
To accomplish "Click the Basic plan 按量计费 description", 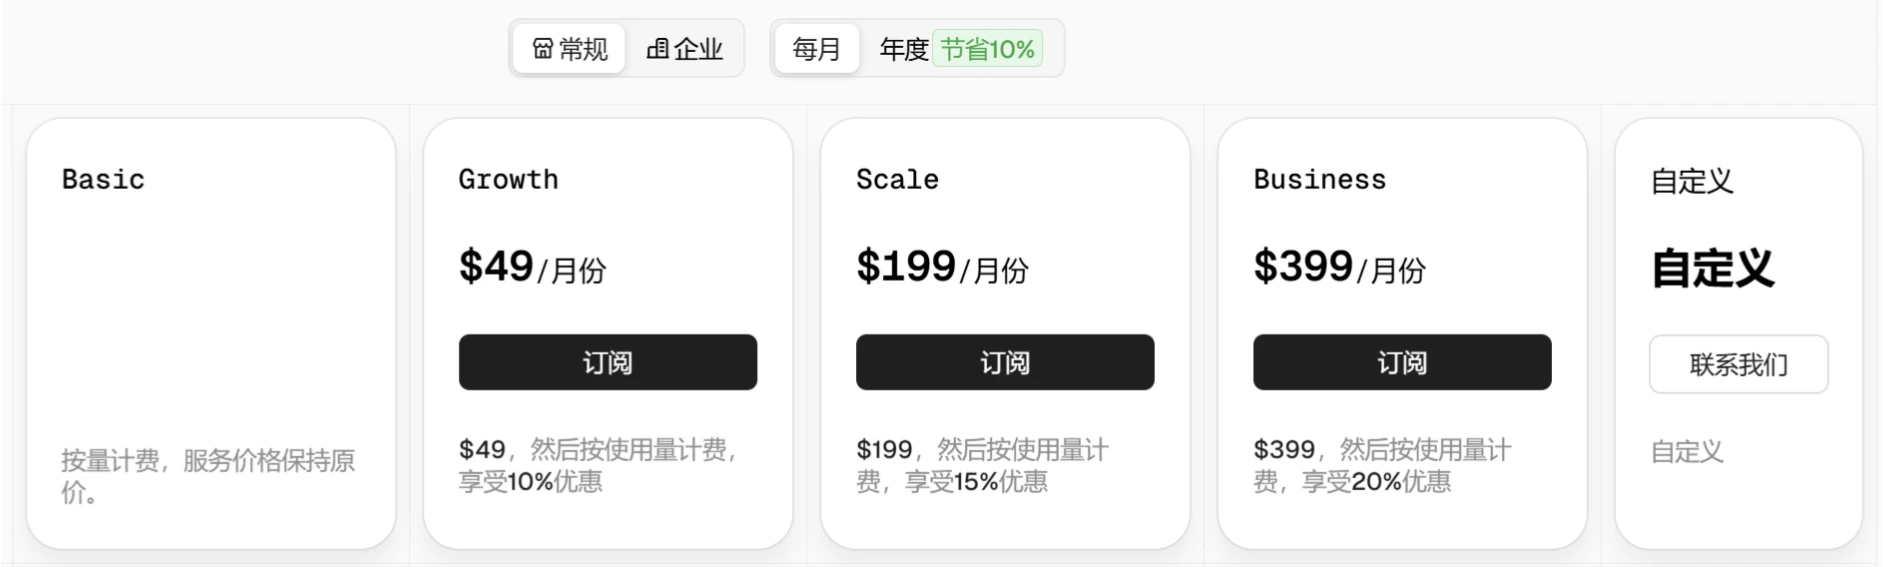I will point(208,476).
